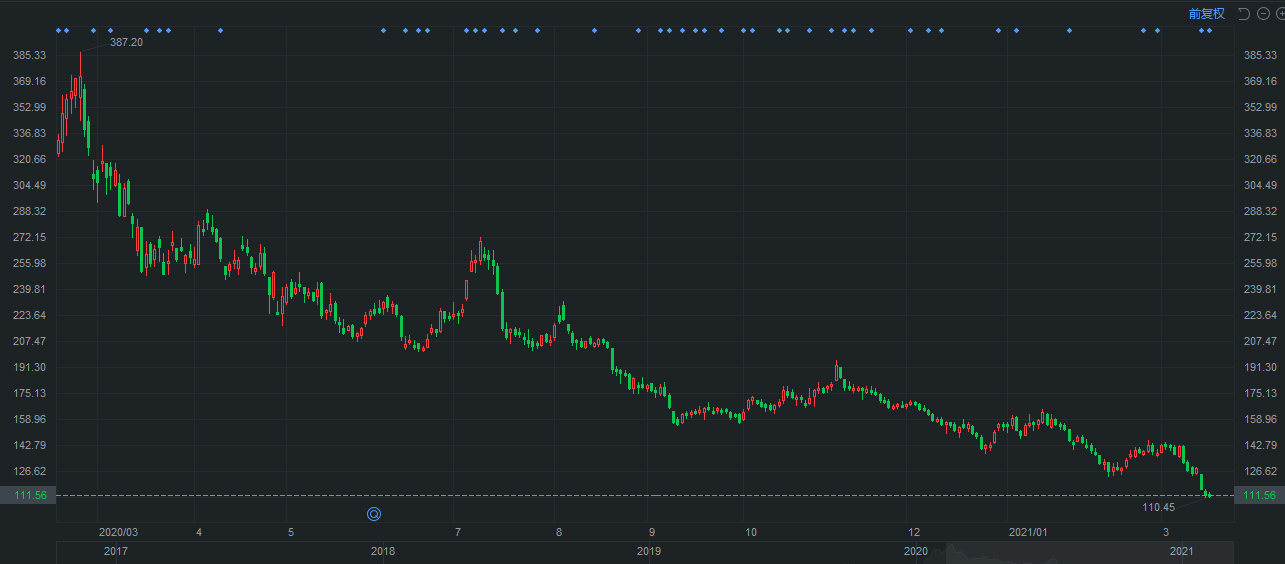Click month label 12 on the date axis

click(x=913, y=532)
